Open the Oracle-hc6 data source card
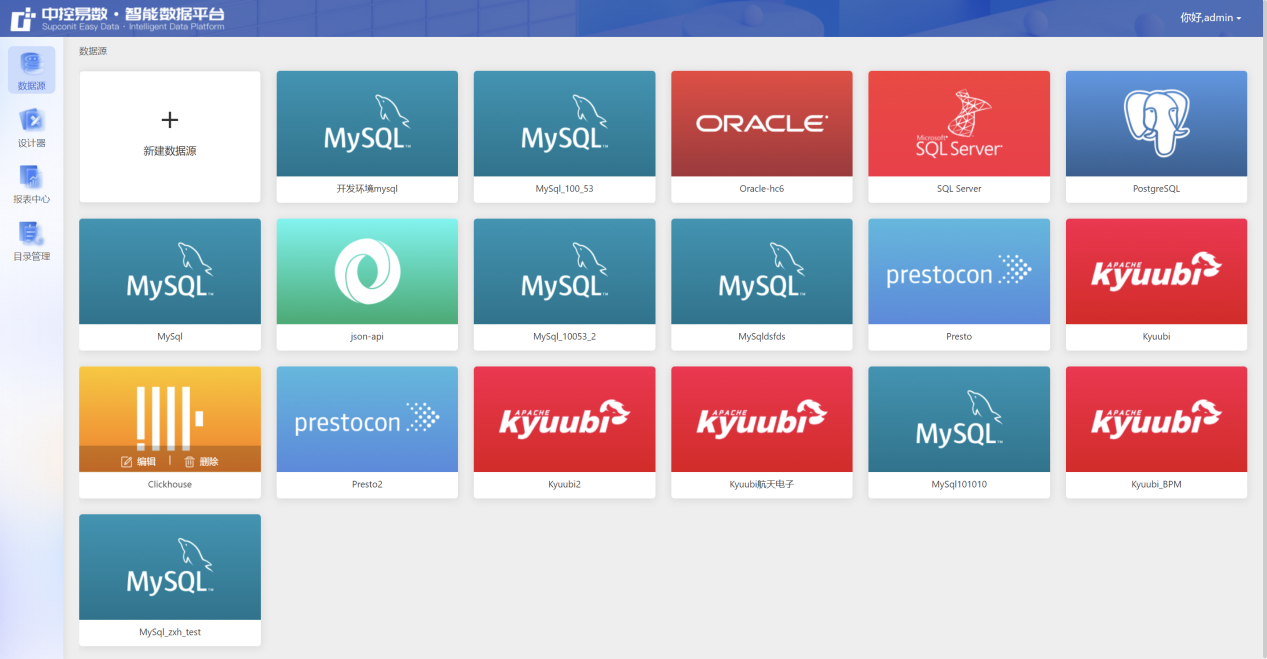The image size is (1267, 659). point(761,136)
